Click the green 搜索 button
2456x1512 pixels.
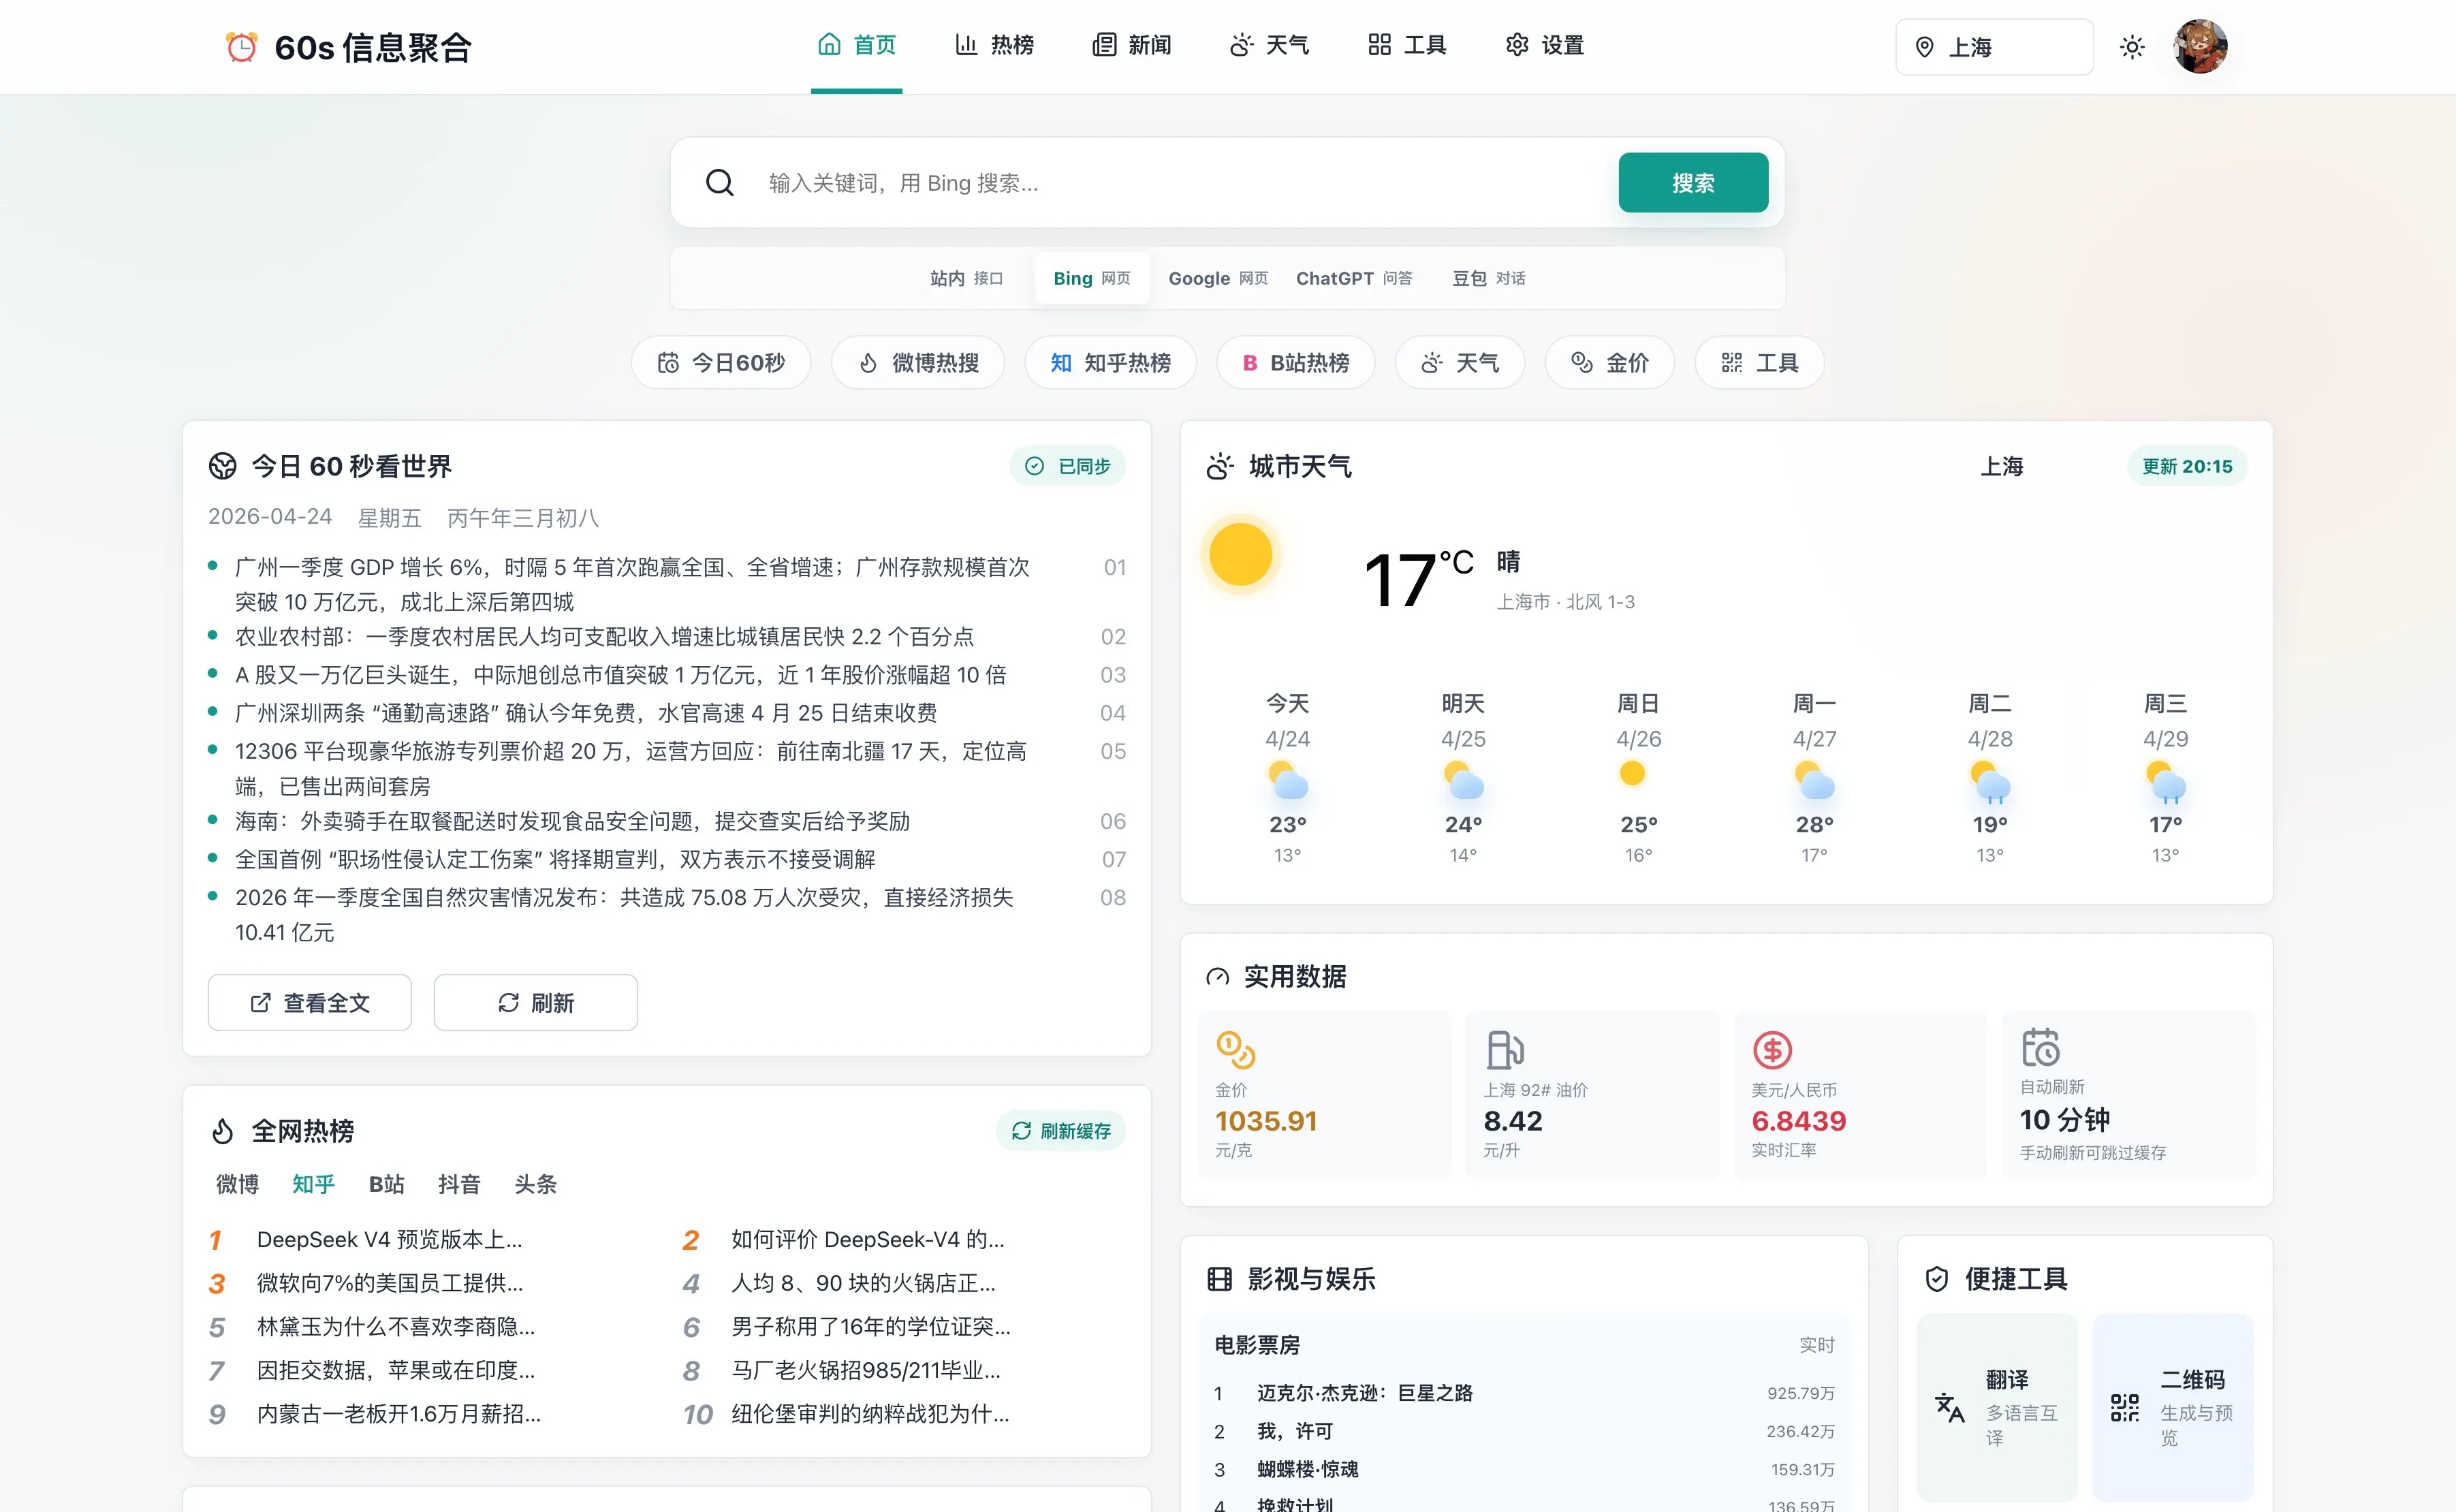click(x=1693, y=183)
